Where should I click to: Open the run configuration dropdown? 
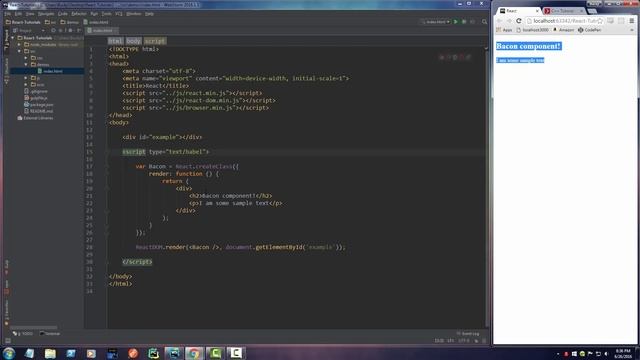click(436, 22)
